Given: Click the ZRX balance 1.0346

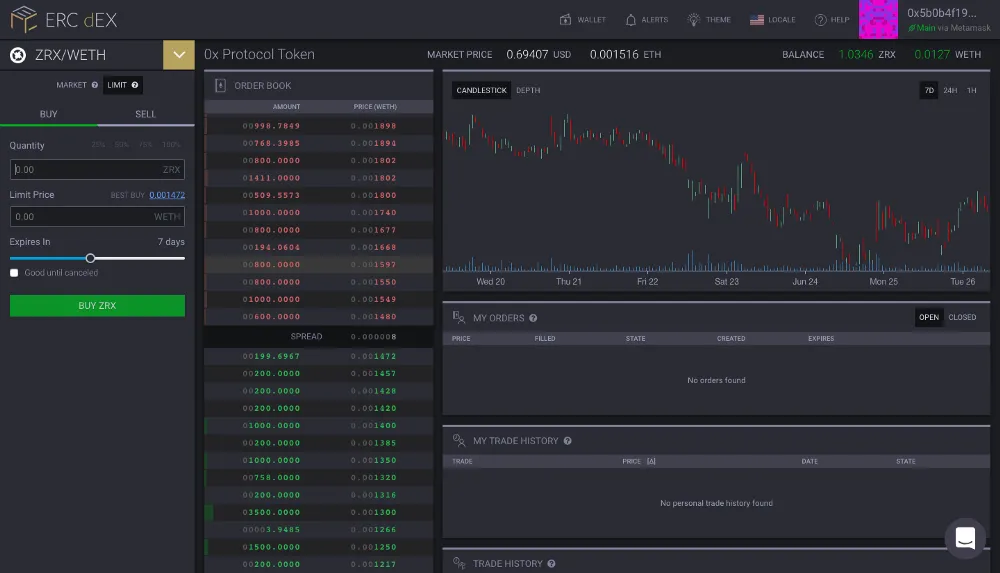Looking at the screenshot, I should tap(855, 55).
